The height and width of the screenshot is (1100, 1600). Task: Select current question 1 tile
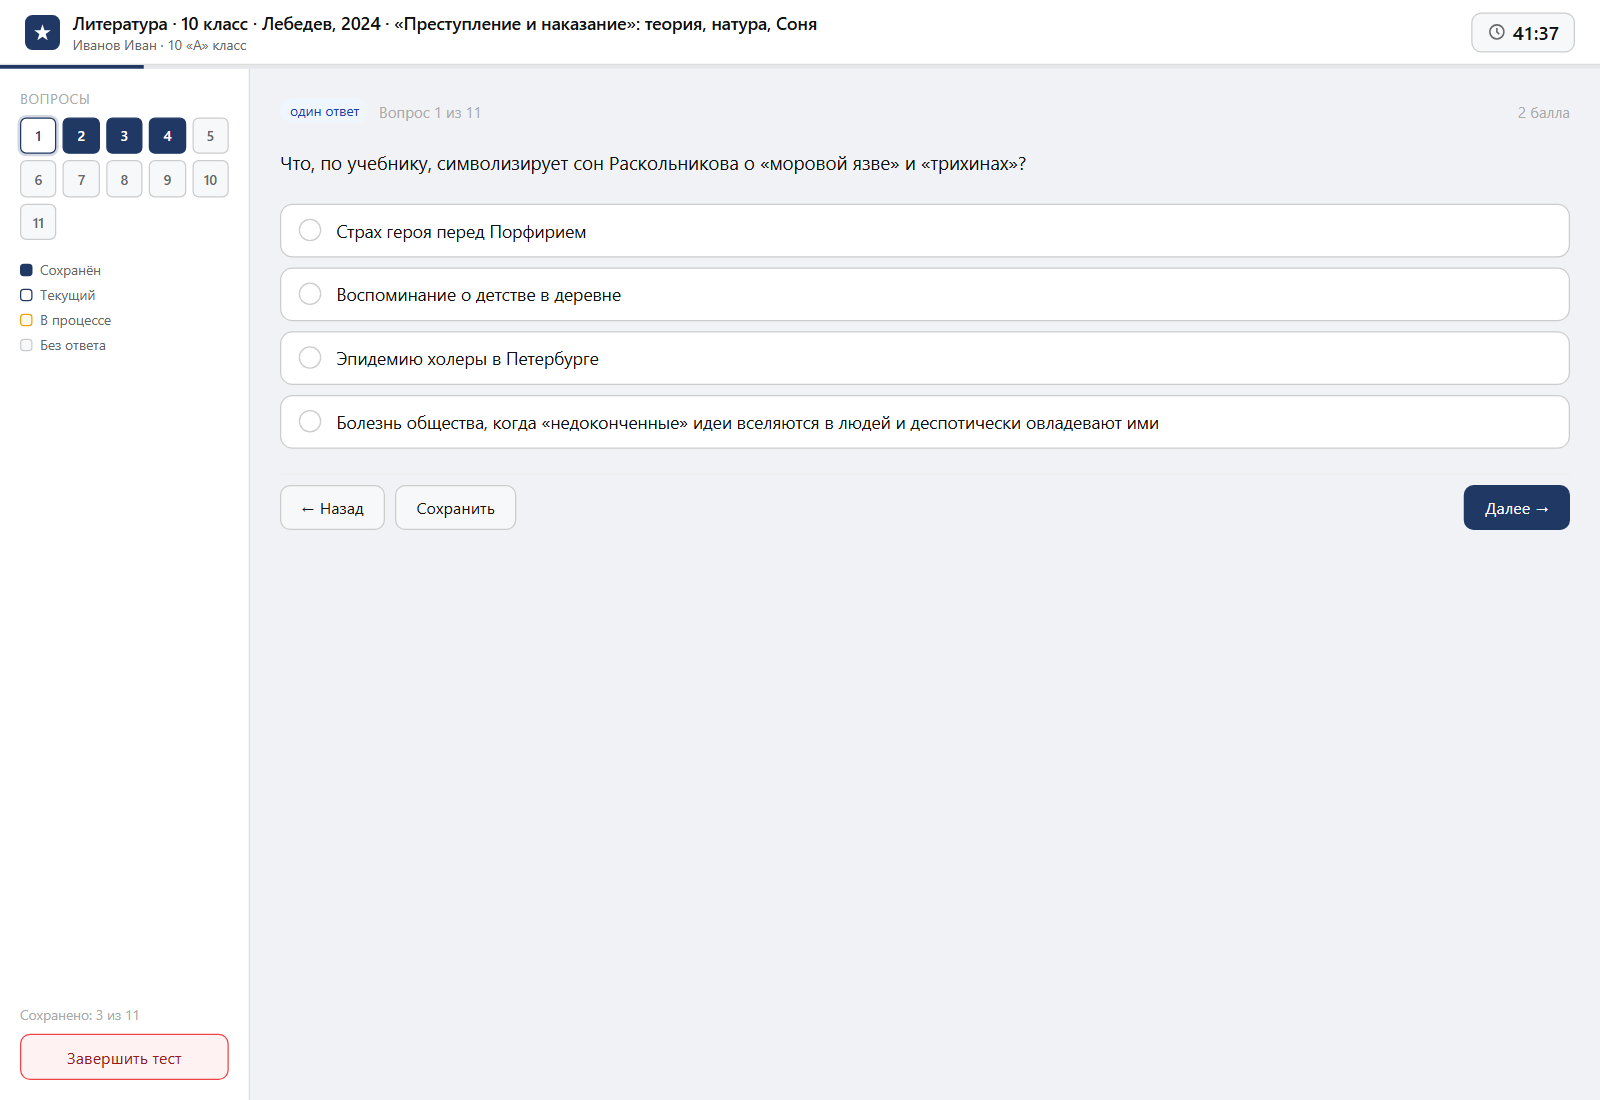[38, 136]
